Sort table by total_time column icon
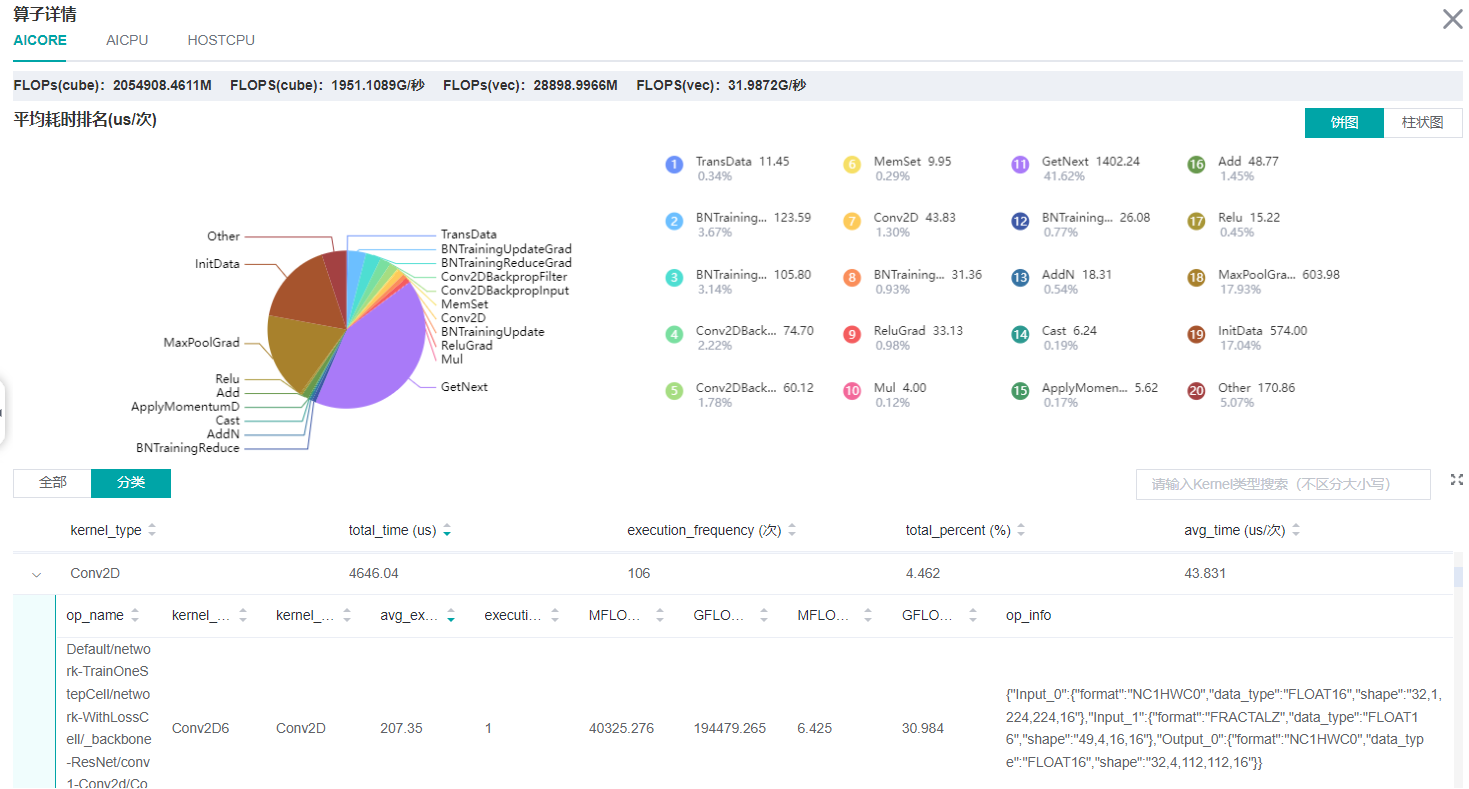1469x789 pixels. [447, 531]
